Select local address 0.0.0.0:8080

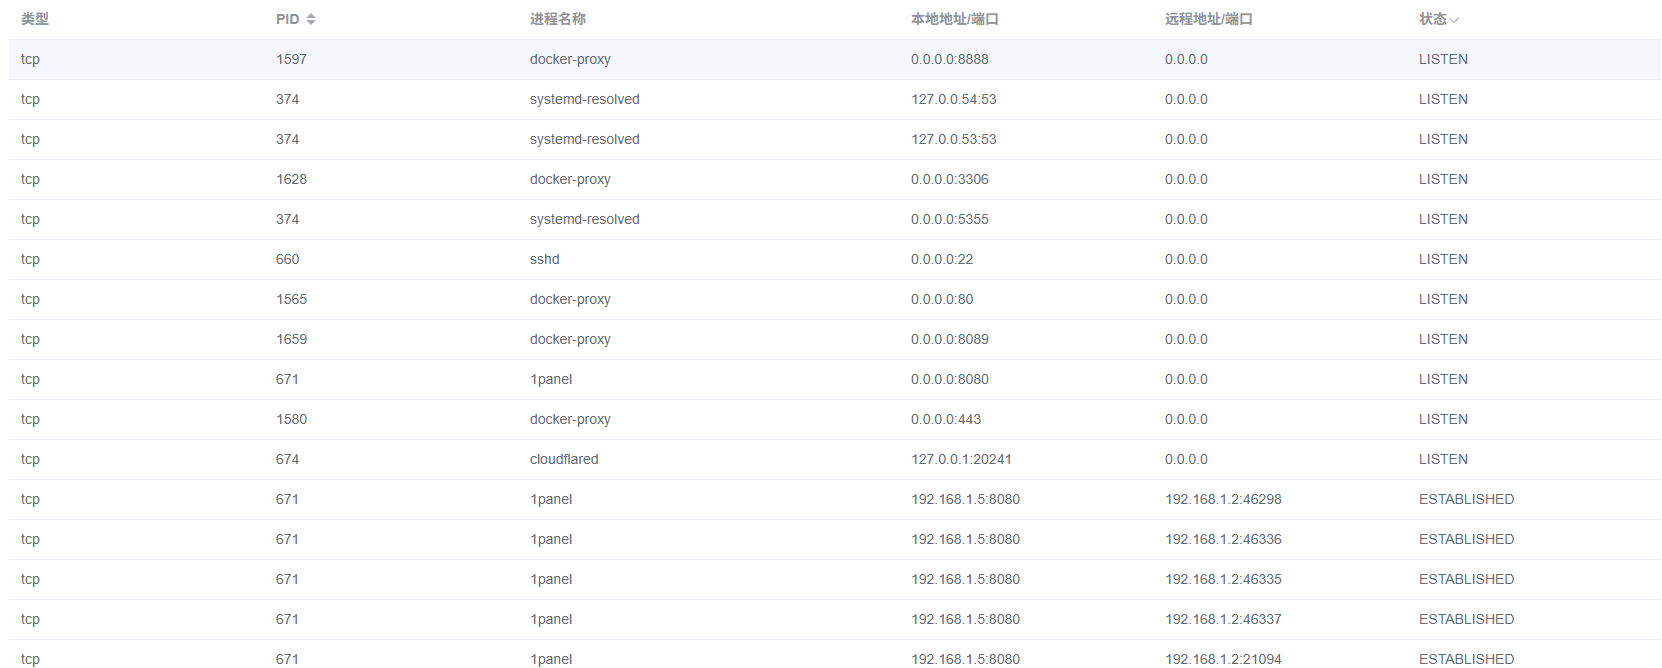pyautogui.click(x=950, y=379)
